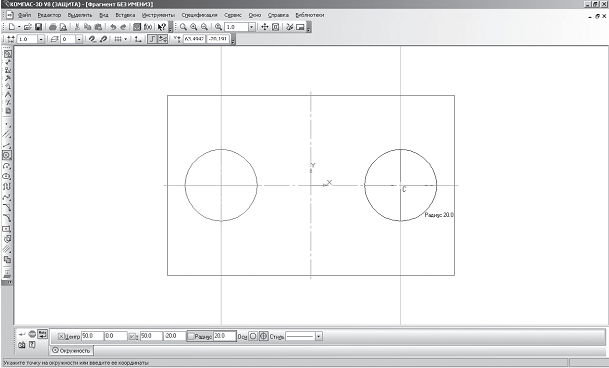The width and height of the screenshot is (609, 368).
Task: Select circle without axes option
Action: 253,336
